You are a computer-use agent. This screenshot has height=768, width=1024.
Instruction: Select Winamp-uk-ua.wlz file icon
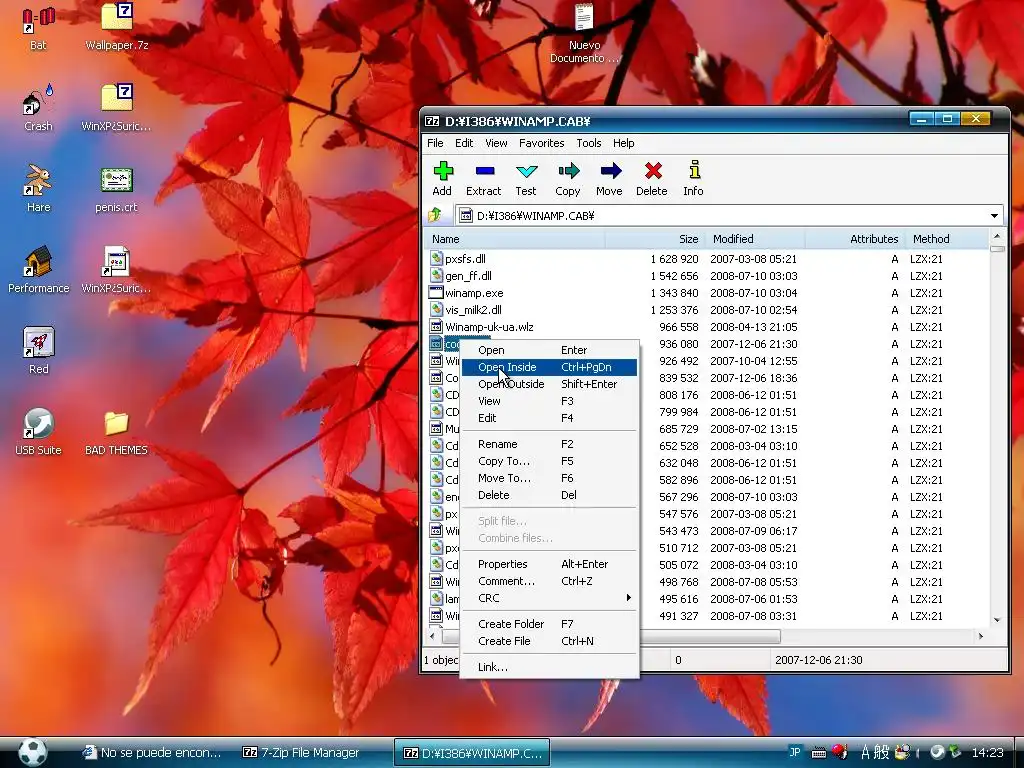point(436,327)
